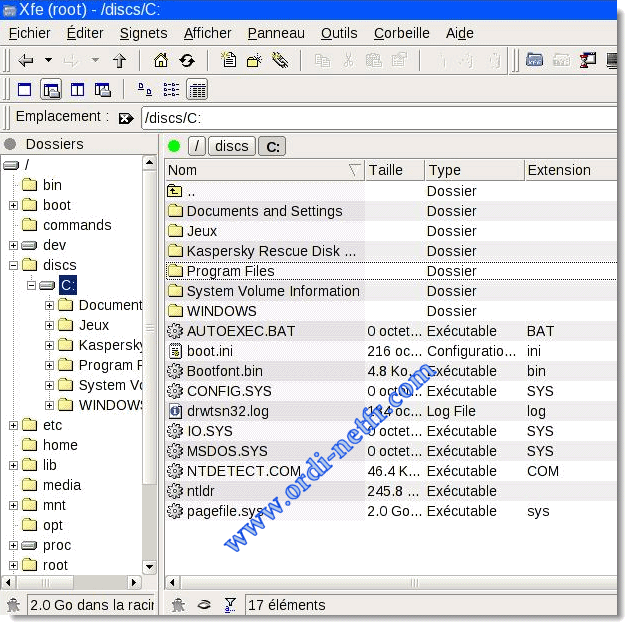Toggle hidden files icon in file panel status
This screenshot has width=625, height=623.
(x=178, y=605)
